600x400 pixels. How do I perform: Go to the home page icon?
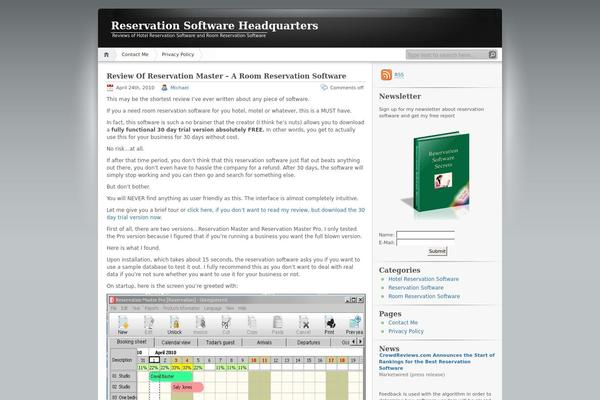pos(106,55)
